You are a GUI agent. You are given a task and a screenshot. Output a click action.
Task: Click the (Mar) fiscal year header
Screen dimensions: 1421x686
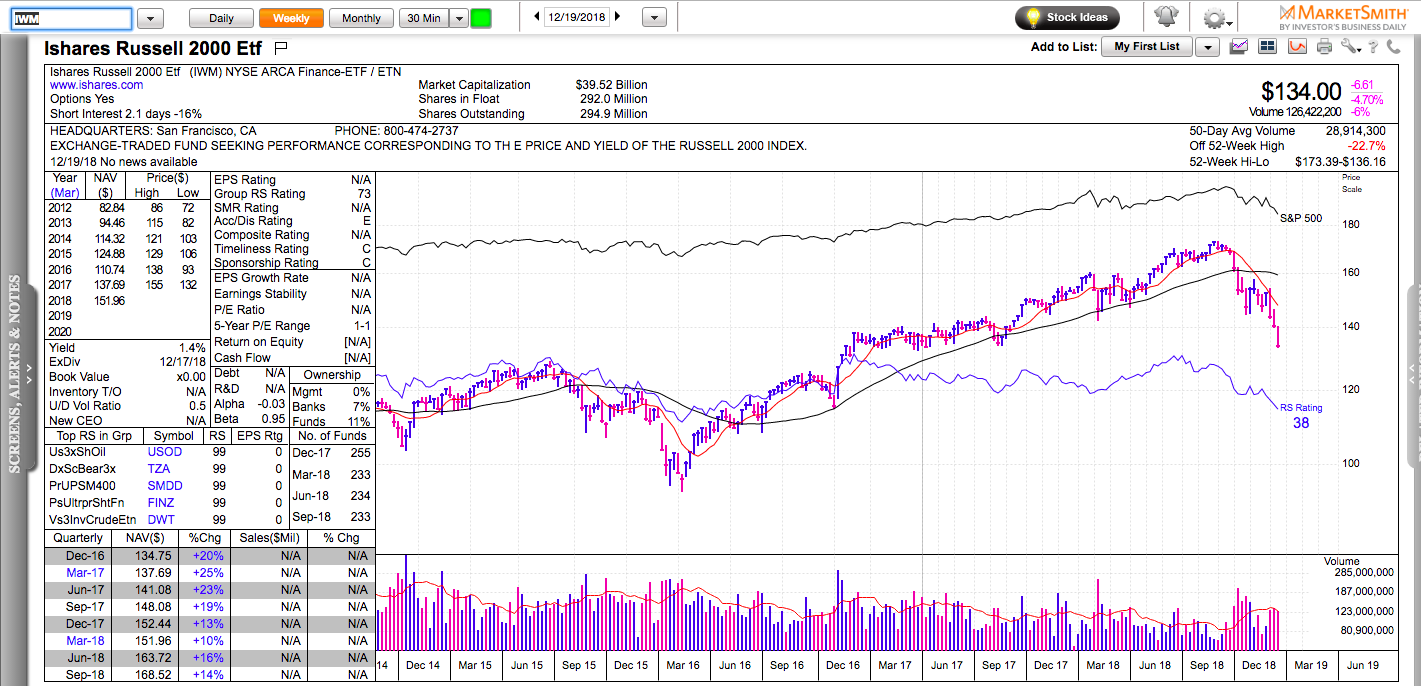tap(64, 193)
